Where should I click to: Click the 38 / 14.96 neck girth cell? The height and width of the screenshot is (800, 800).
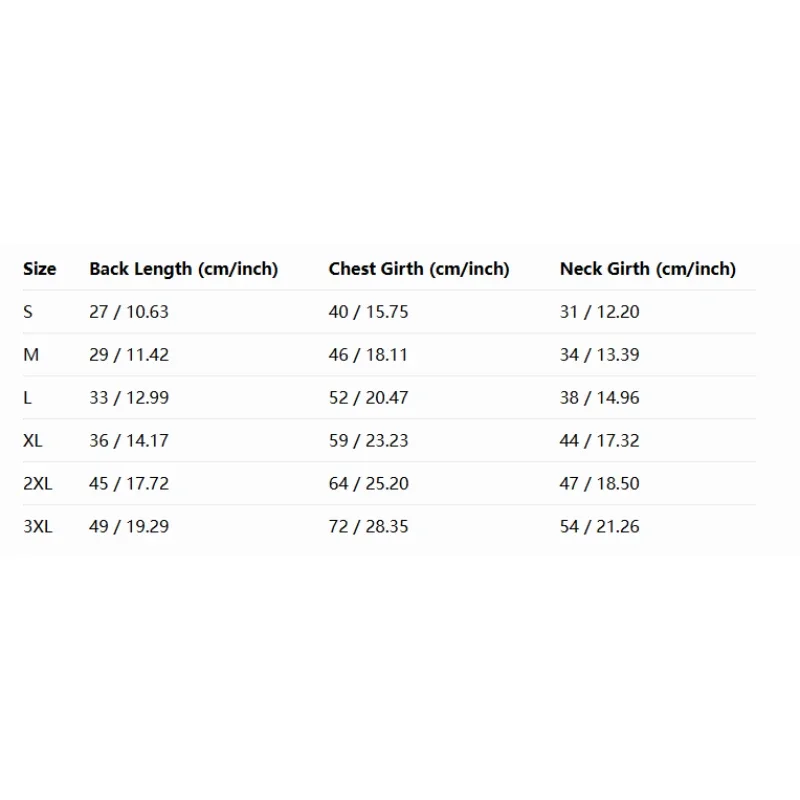[600, 398]
